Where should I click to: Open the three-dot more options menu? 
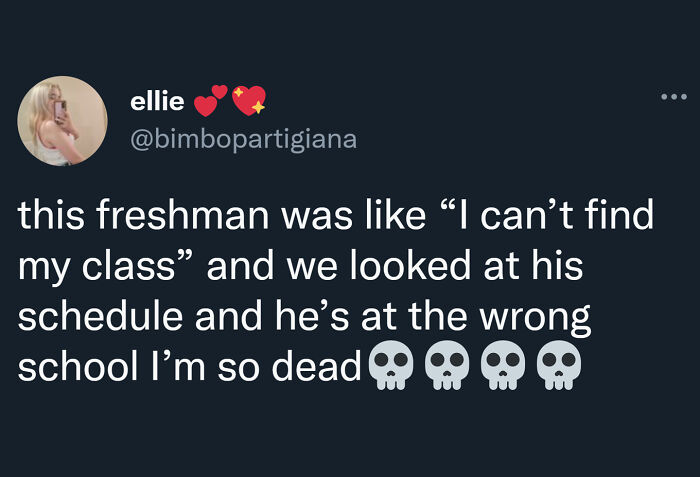(673, 98)
